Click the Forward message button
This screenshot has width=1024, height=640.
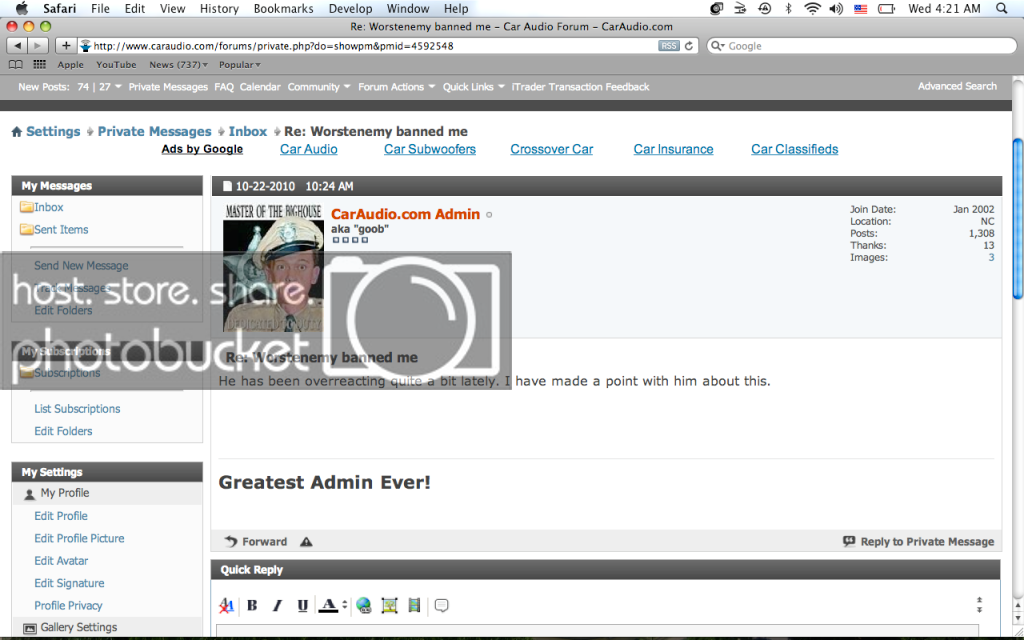[256, 541]
